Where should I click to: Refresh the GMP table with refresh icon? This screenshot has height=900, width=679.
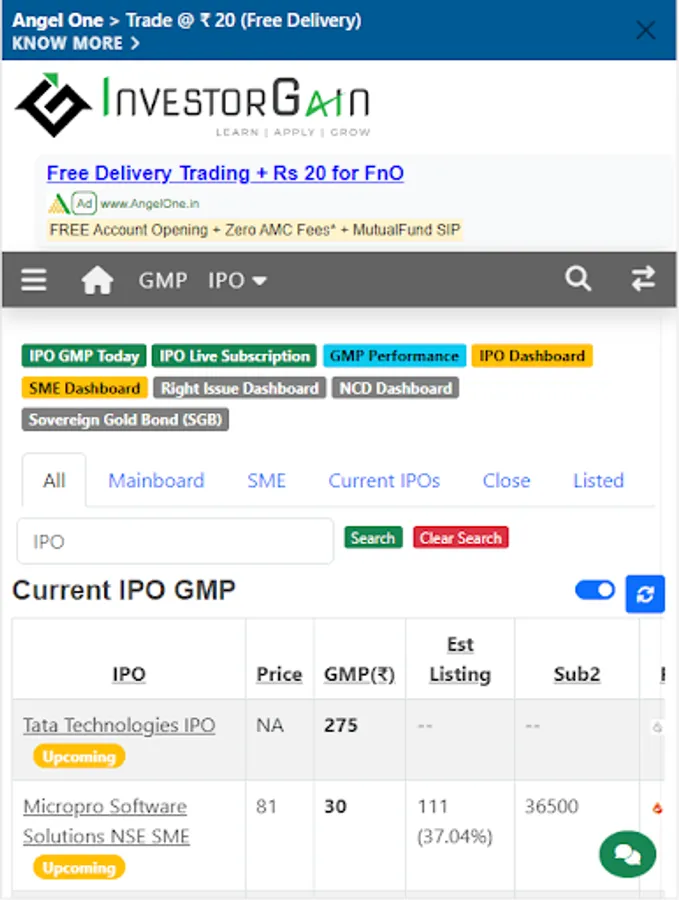click(x=645, y=594)
